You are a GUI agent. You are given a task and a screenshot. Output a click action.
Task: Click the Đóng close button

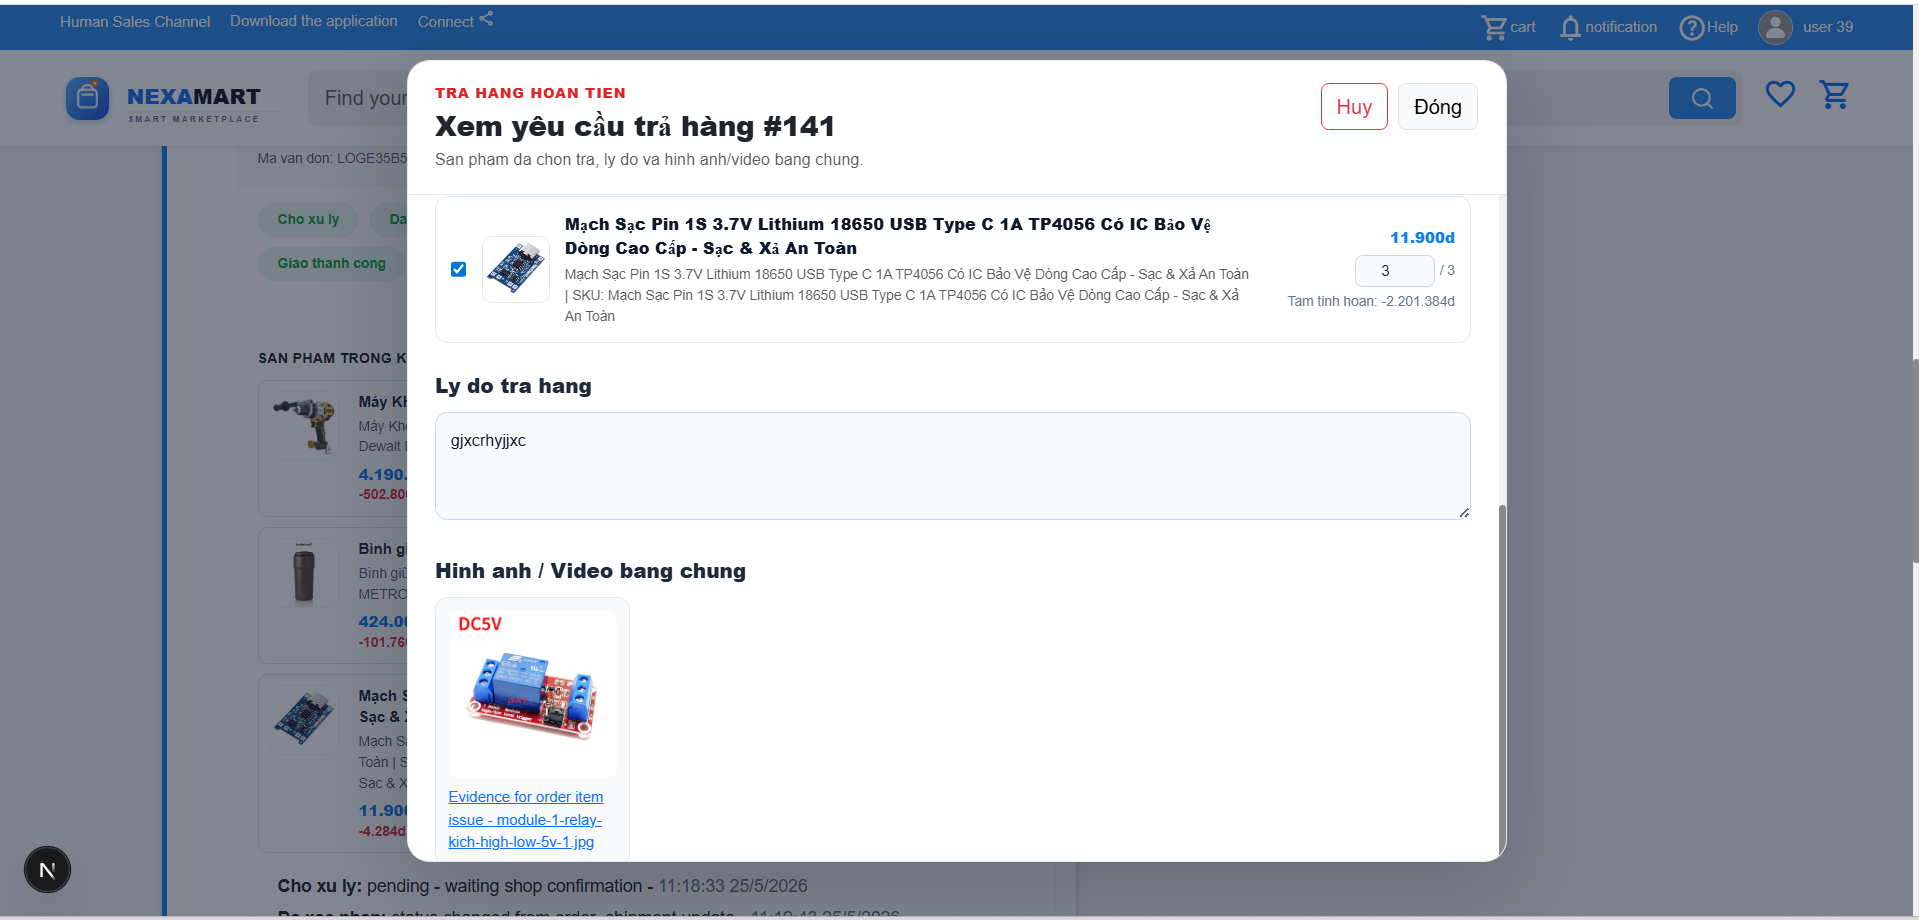tap(1437, 107)
